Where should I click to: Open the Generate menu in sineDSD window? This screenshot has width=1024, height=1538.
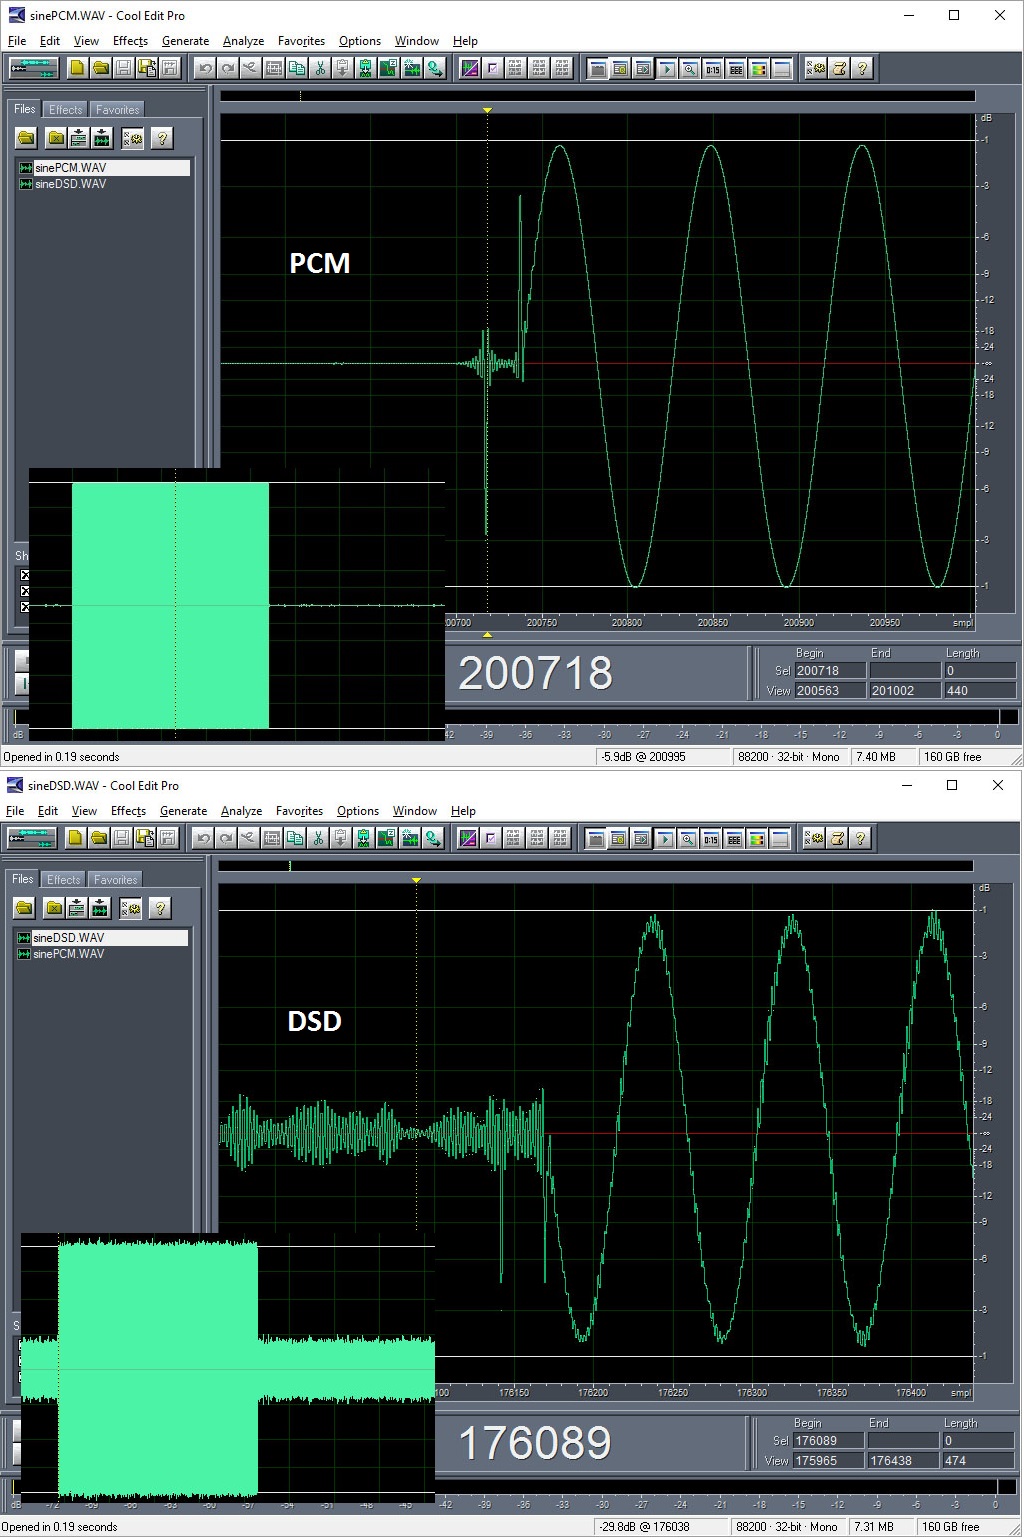(x=183, y=811)
